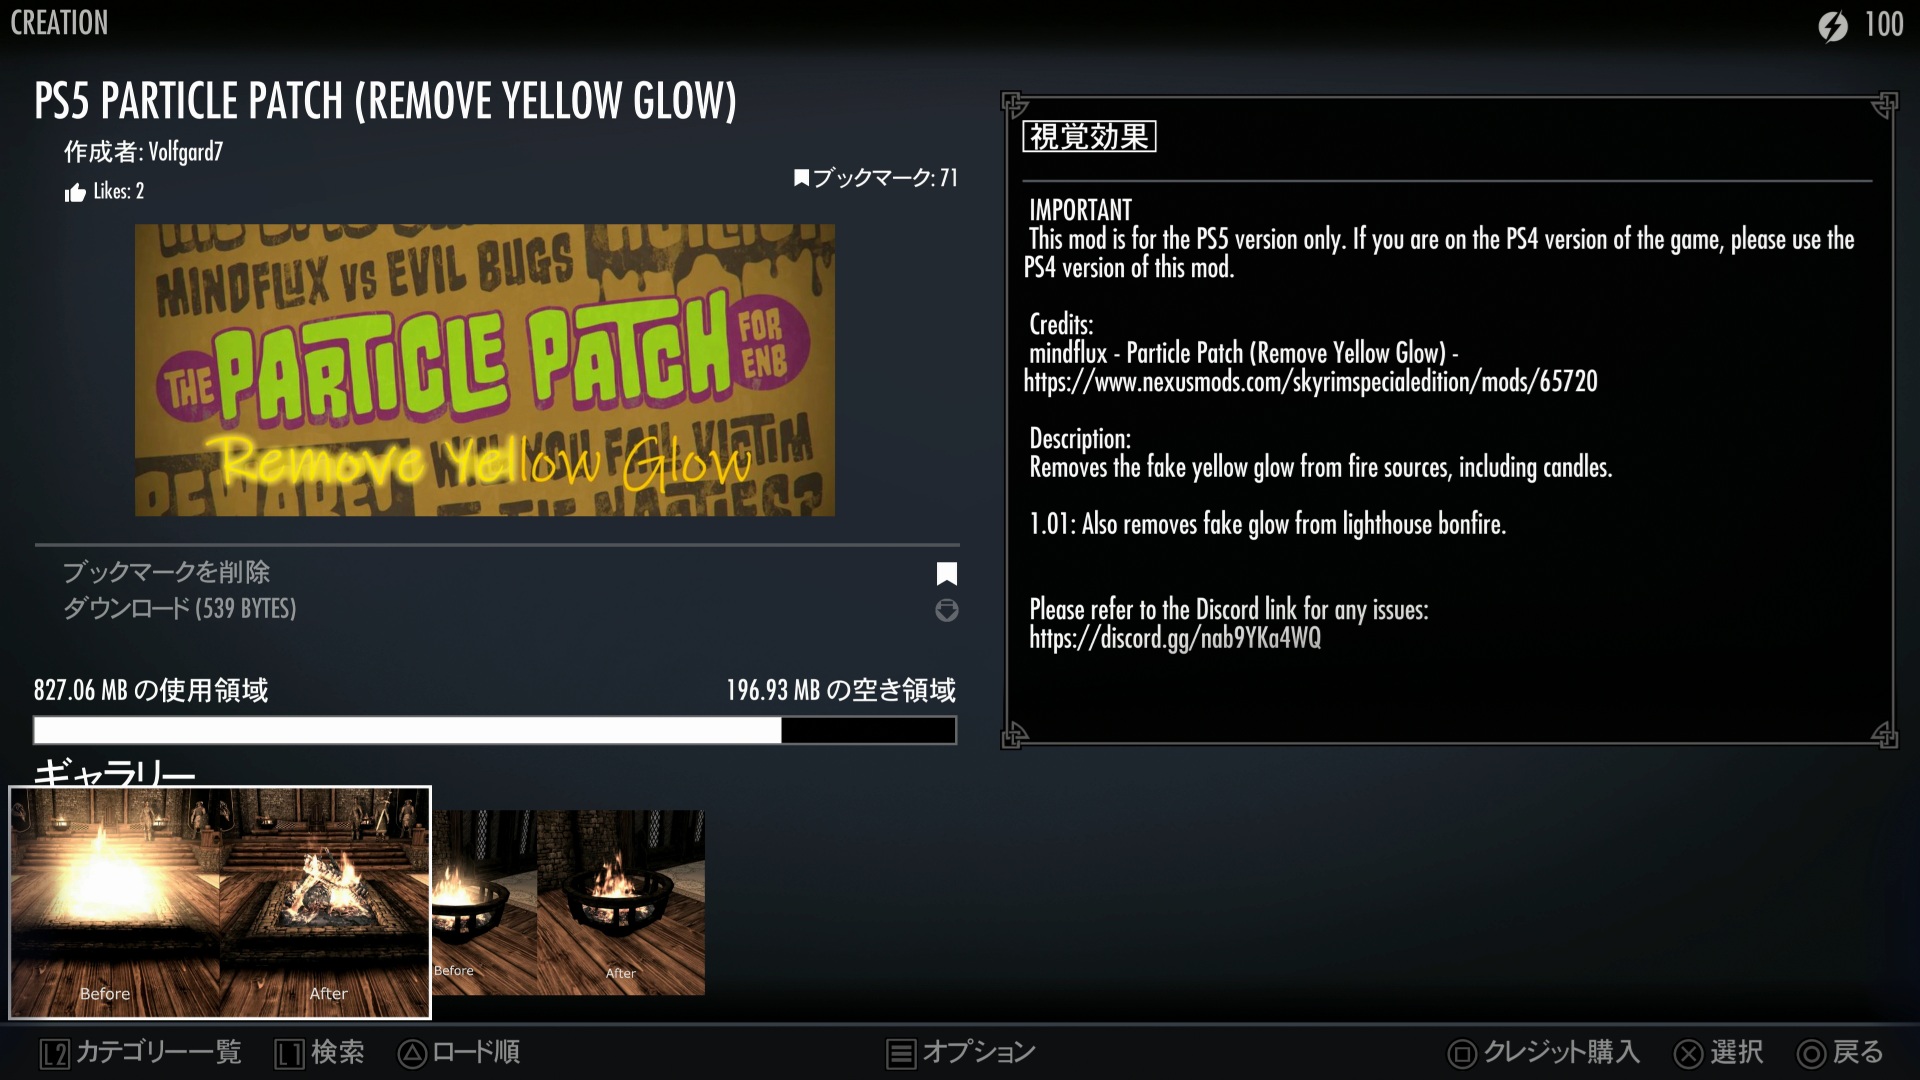Open the brazier Before/After gallery thumbnail
Screen dimensions: 1920x1080
(568, 902)
